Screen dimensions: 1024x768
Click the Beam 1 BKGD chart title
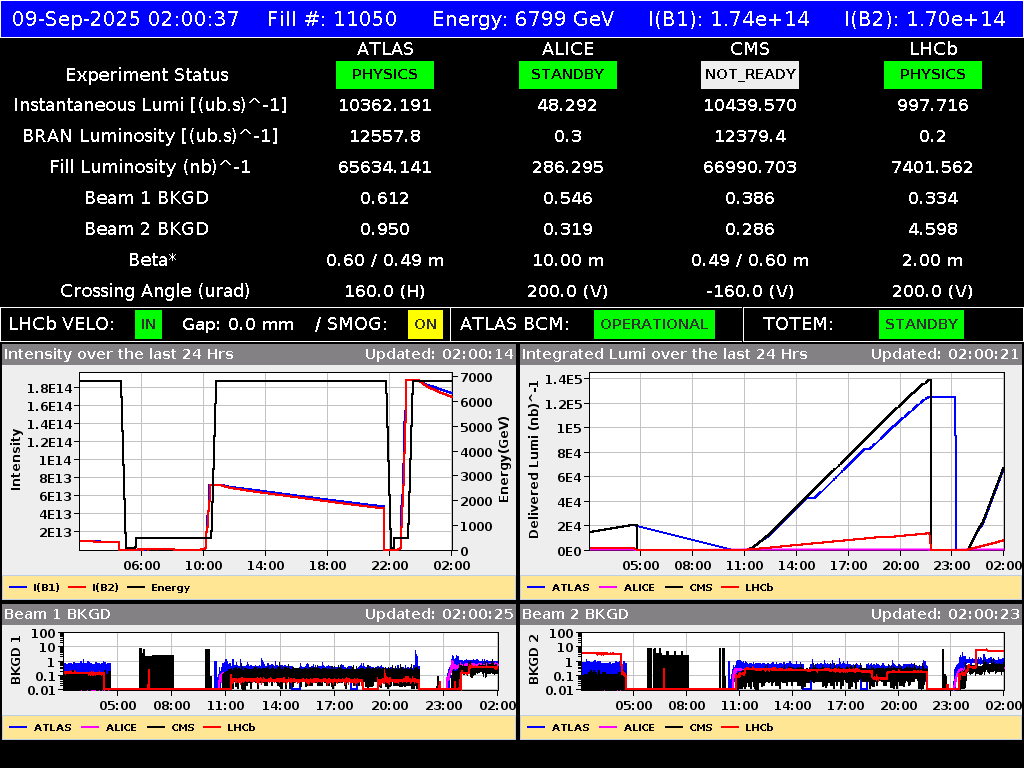(57, 615)
